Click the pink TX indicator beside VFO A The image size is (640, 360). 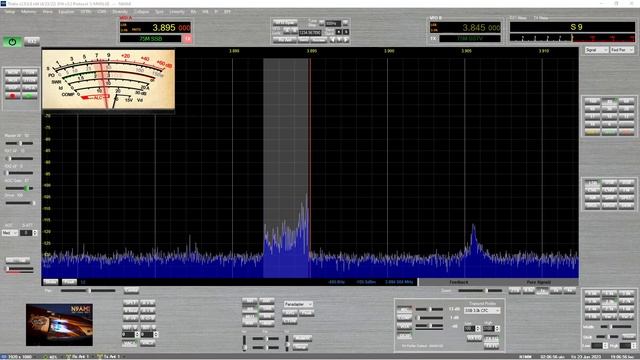(x=187, y=38)
